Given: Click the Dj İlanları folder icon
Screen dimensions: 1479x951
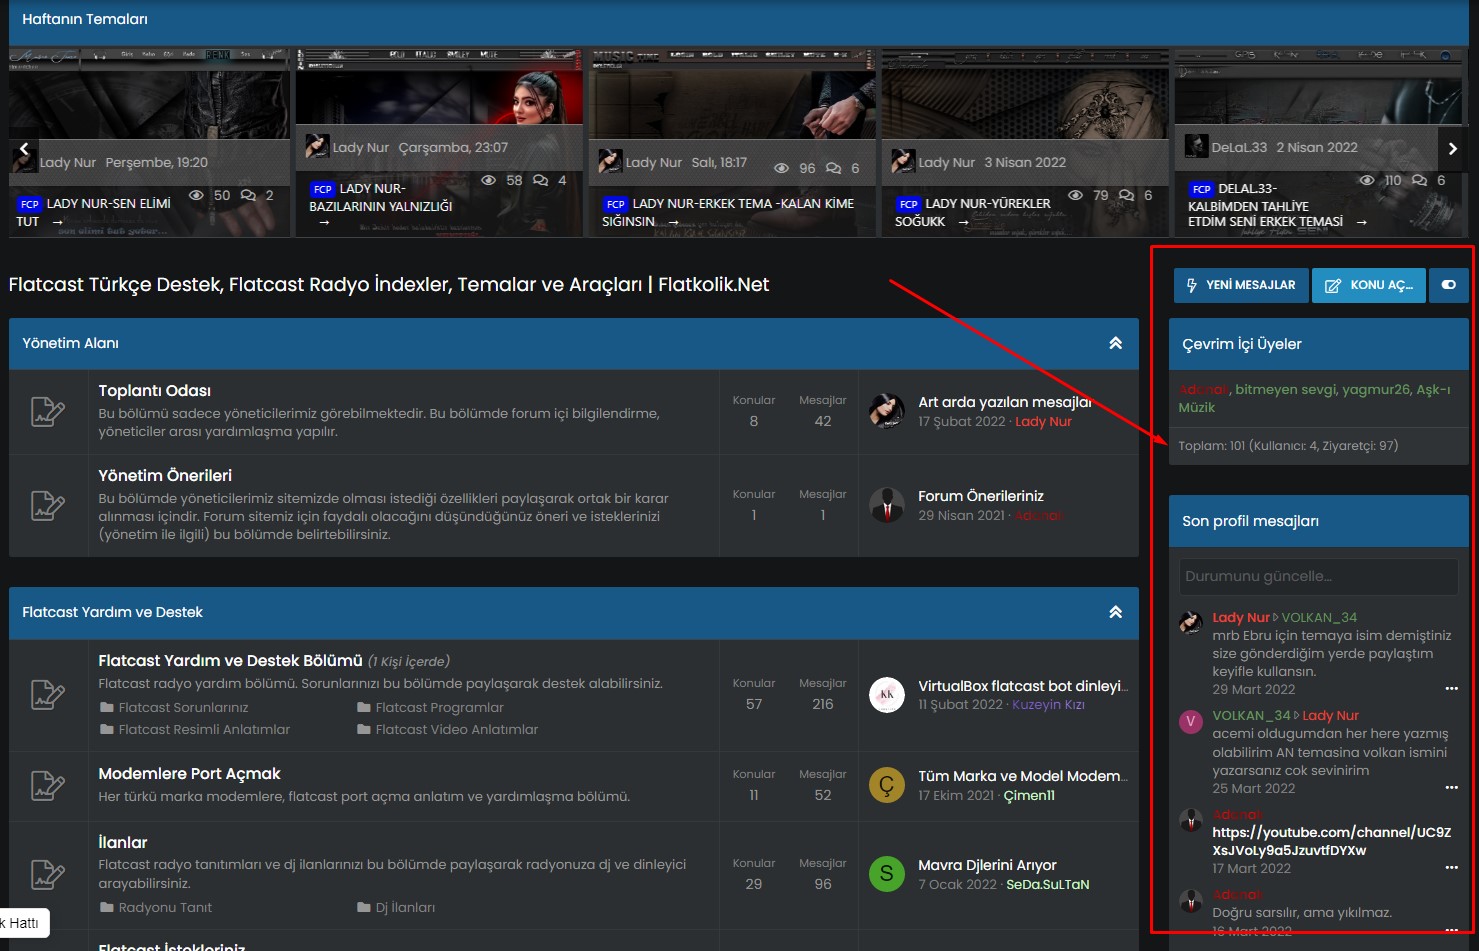Looking at the screenshot, I should (x=365, y=907).
